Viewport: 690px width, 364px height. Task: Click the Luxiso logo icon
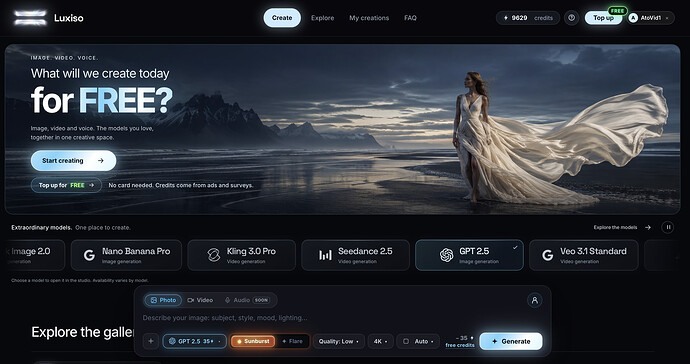click(30, 18)
